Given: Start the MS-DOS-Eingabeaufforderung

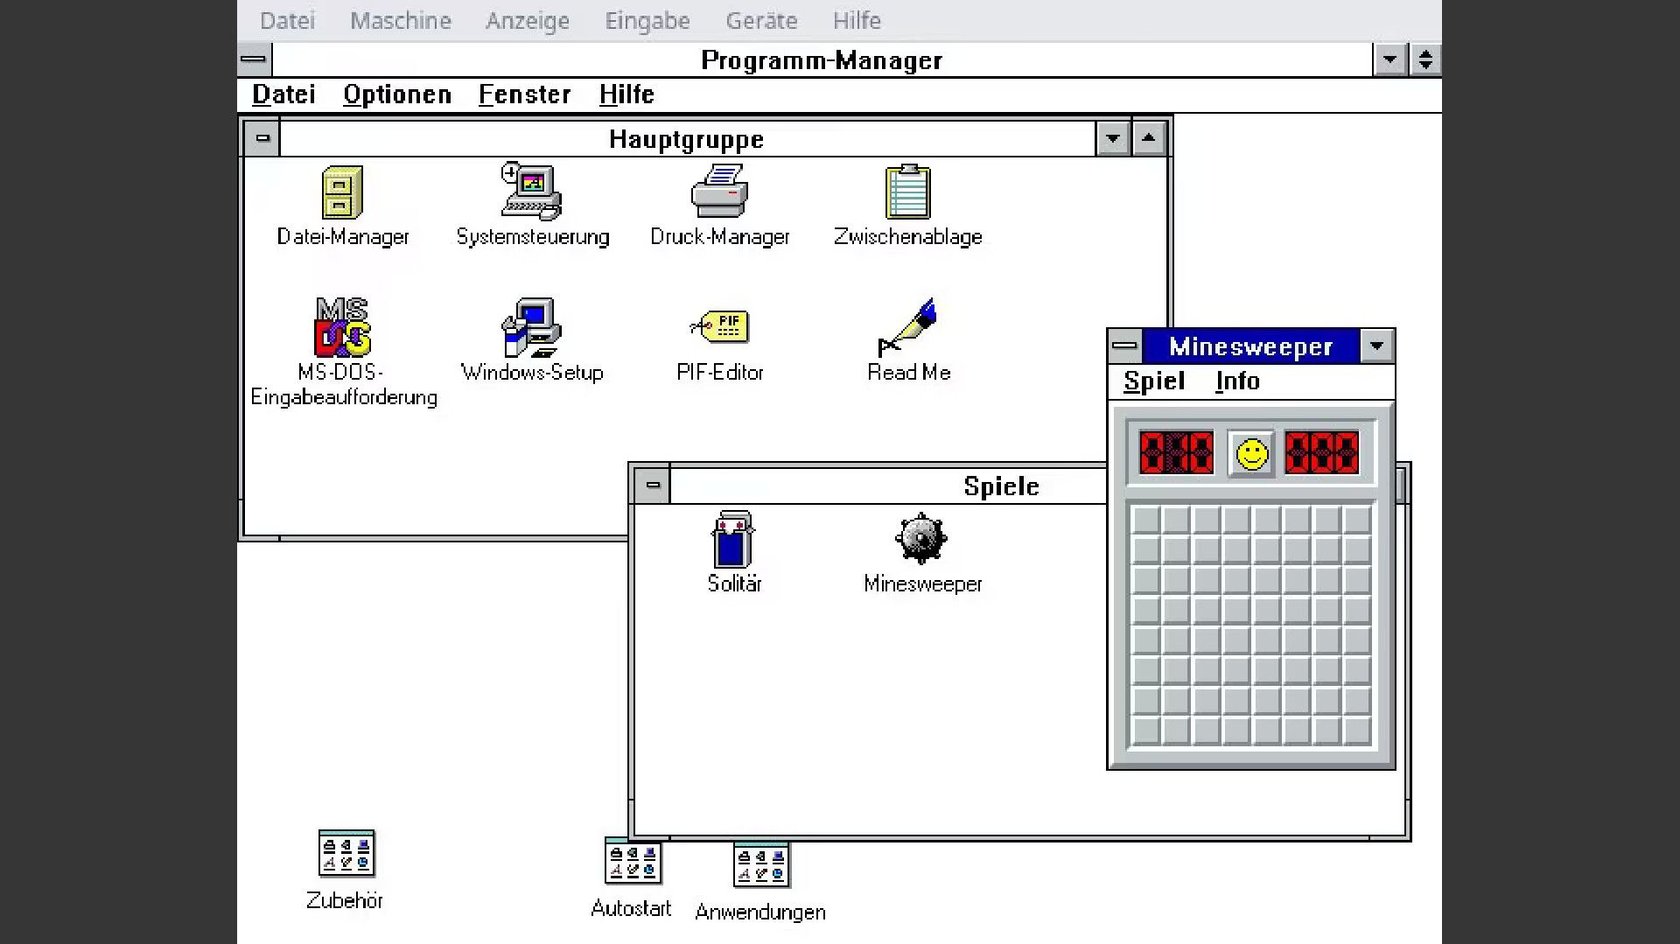Looking at the screenshot, I should [x=343, y=330].
